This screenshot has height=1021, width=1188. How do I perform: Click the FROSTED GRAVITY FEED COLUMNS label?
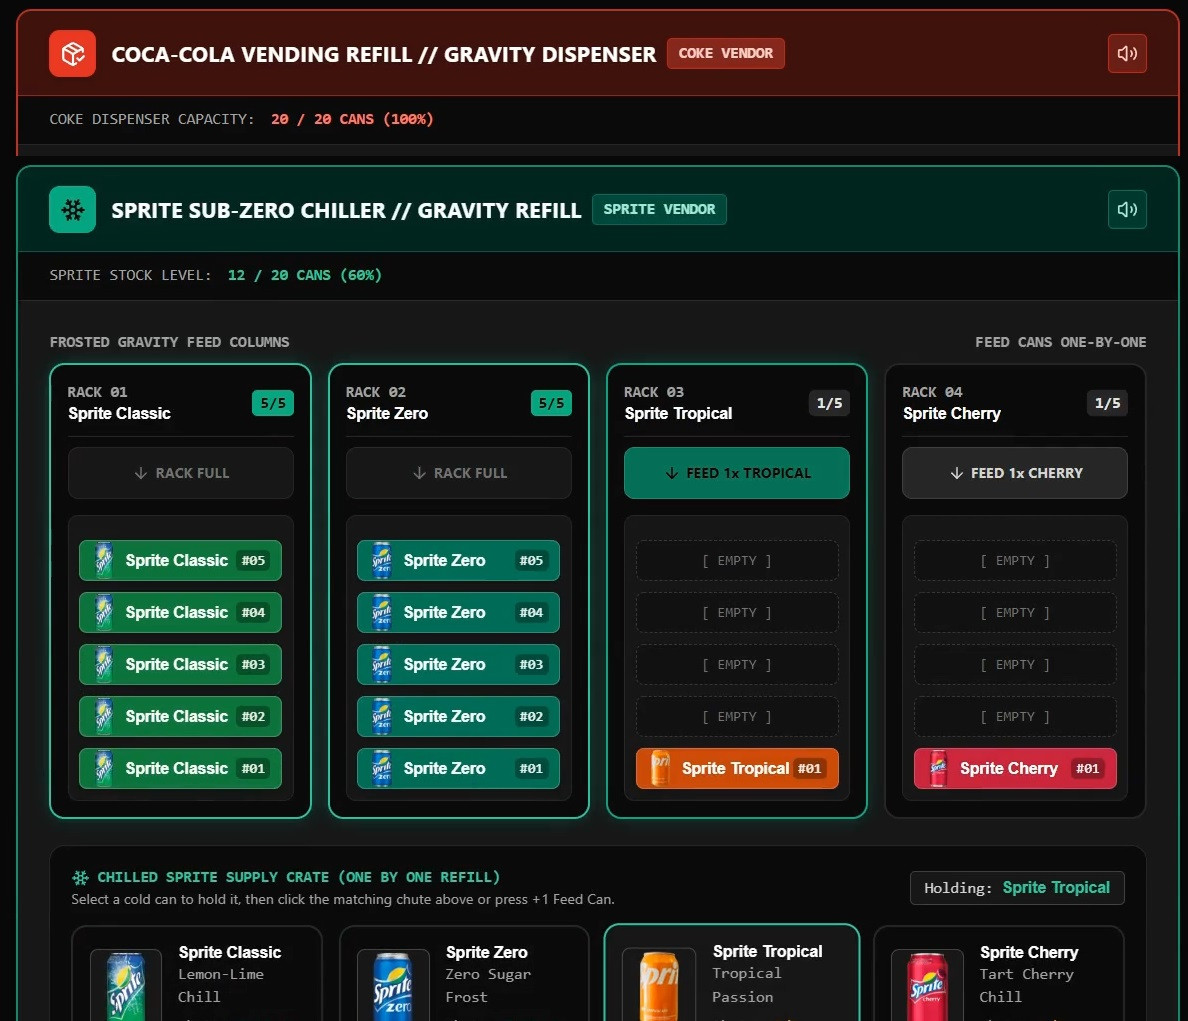point(169,342)
